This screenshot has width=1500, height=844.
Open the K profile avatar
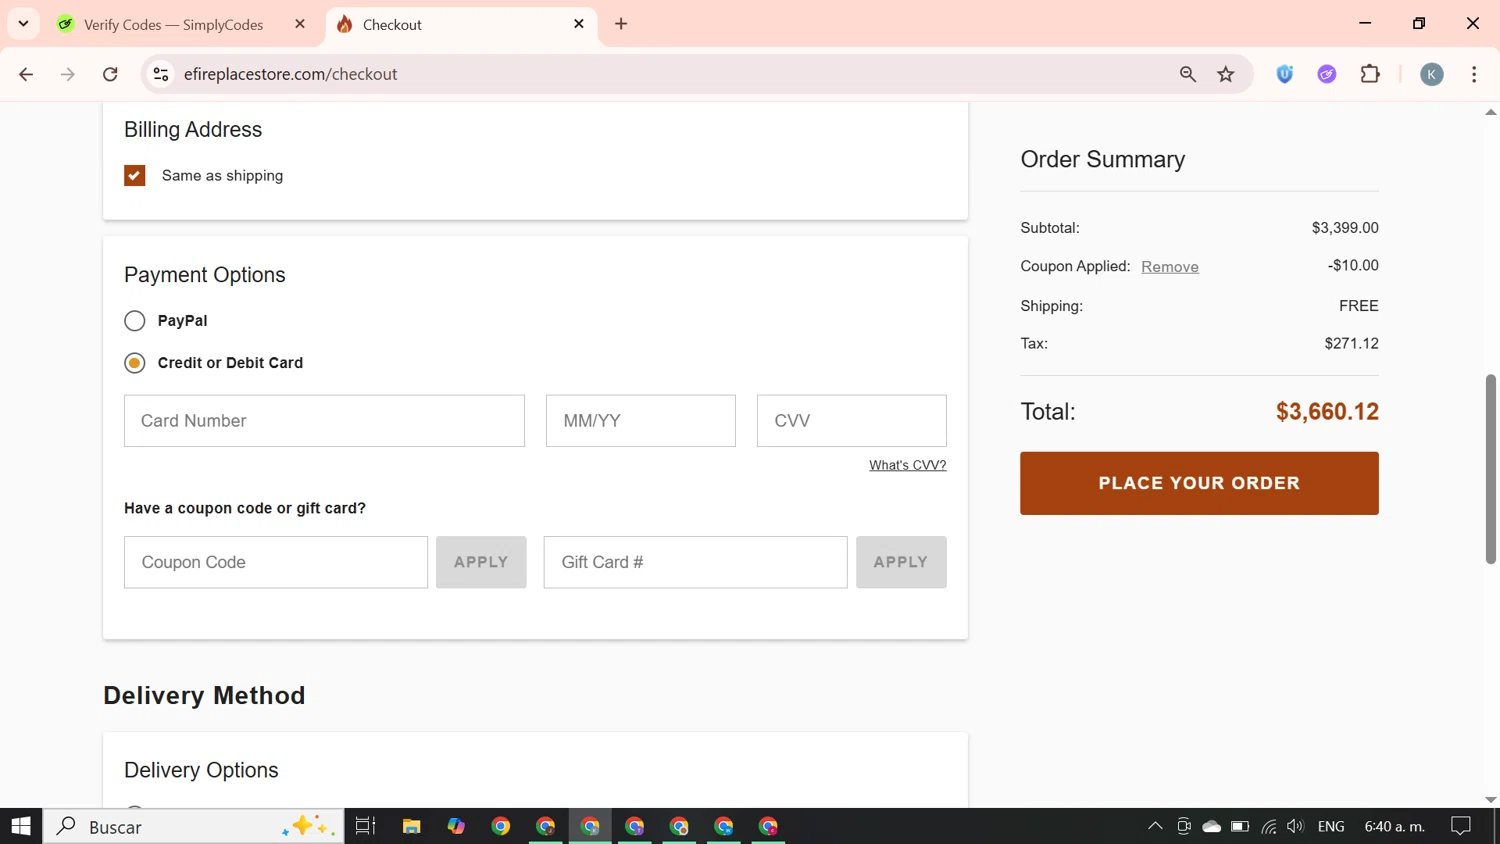pyautogui.click(x=1432, y=74)
